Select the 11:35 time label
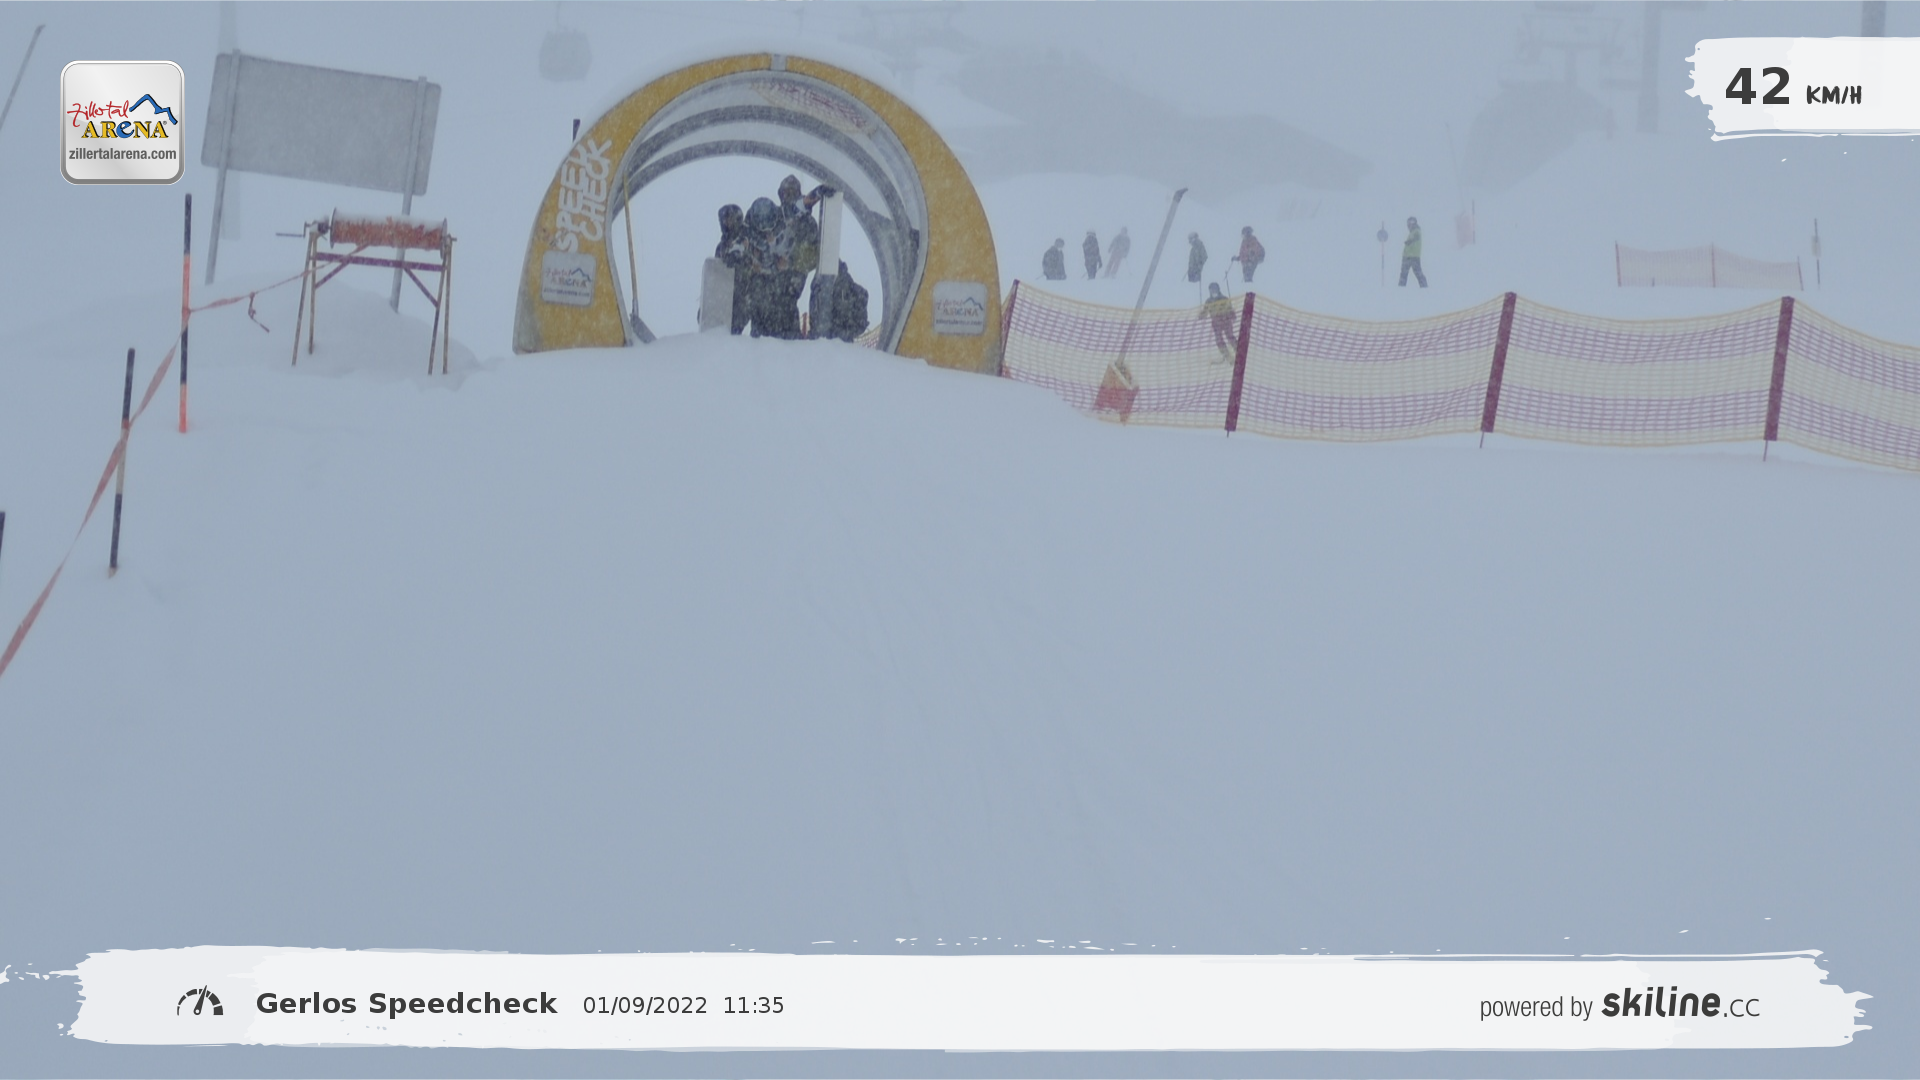The image size is (1920, 1080). coord(753,1006)
